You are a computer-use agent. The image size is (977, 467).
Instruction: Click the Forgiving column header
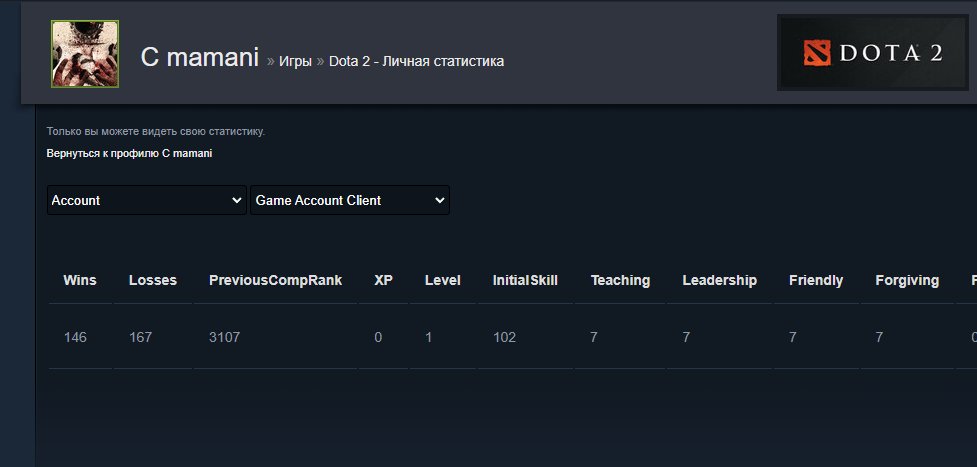907,281
